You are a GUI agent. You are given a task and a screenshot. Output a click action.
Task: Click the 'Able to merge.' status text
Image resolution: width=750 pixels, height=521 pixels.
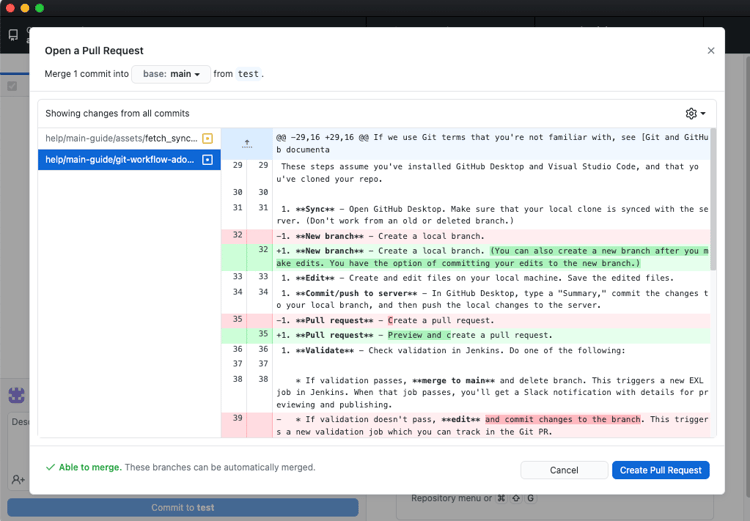pyautogui.click(x=90, y=467)
